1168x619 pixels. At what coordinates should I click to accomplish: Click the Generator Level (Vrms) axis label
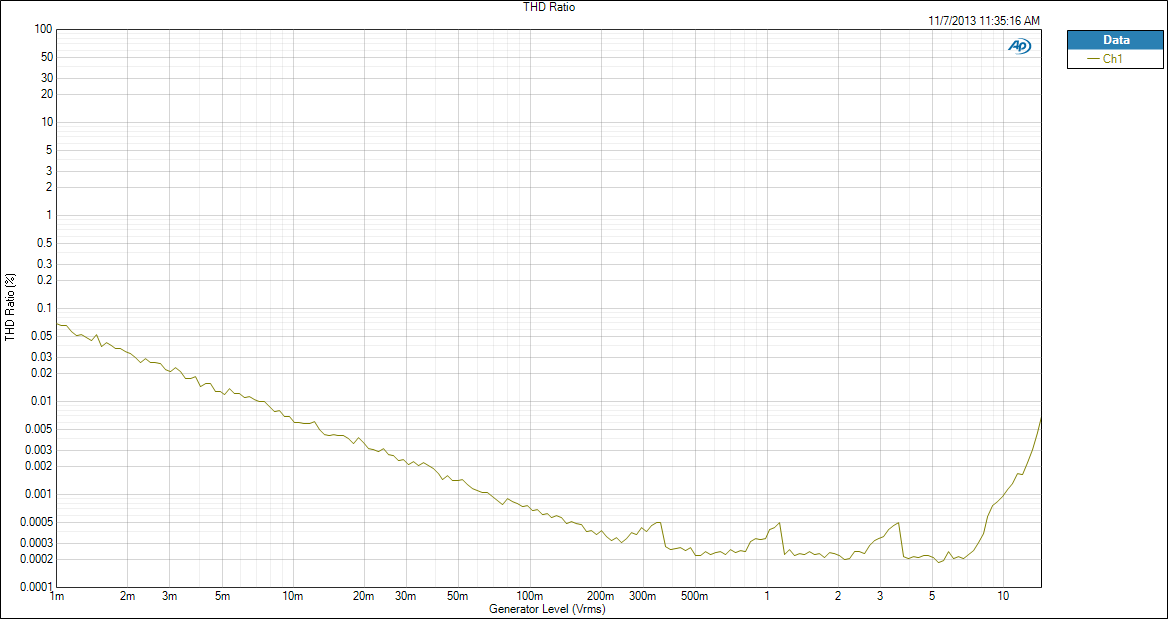547,609
